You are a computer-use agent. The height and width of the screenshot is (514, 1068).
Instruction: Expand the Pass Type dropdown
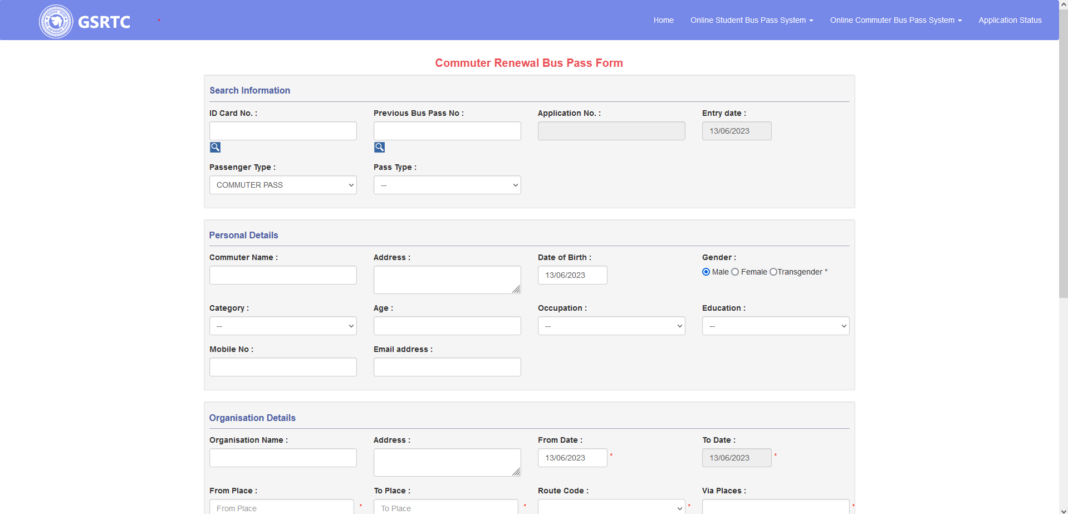tap(446, 185)
